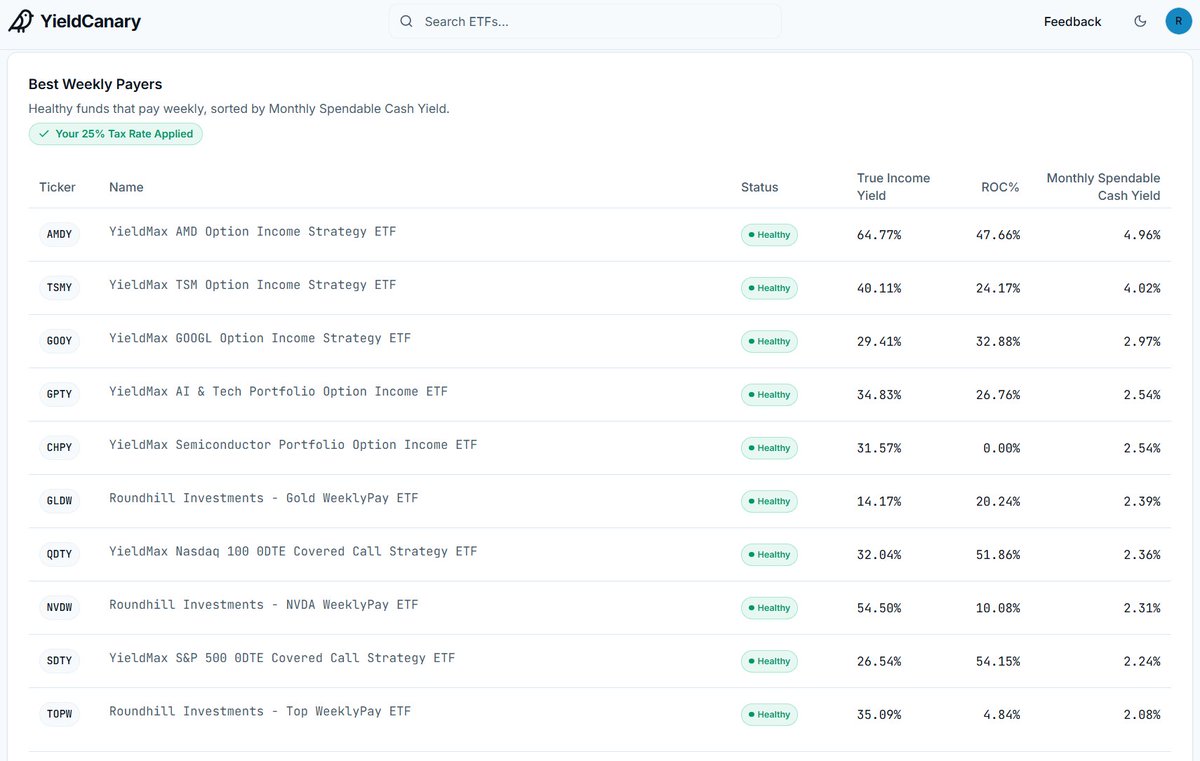The width and height of the screenshot is (1200, 761).
Task: Select YieldMax Nasdaq 100 0DTE ETF name
Action: click(293, 551)
